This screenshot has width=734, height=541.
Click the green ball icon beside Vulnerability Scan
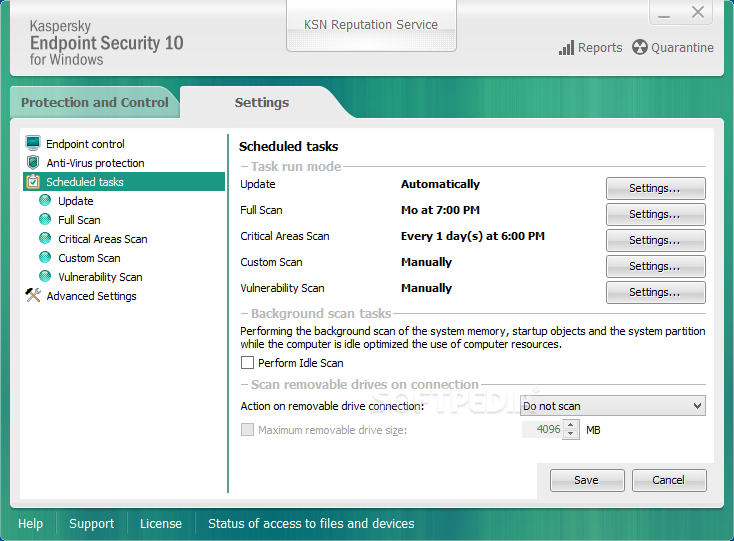[45, 277]
